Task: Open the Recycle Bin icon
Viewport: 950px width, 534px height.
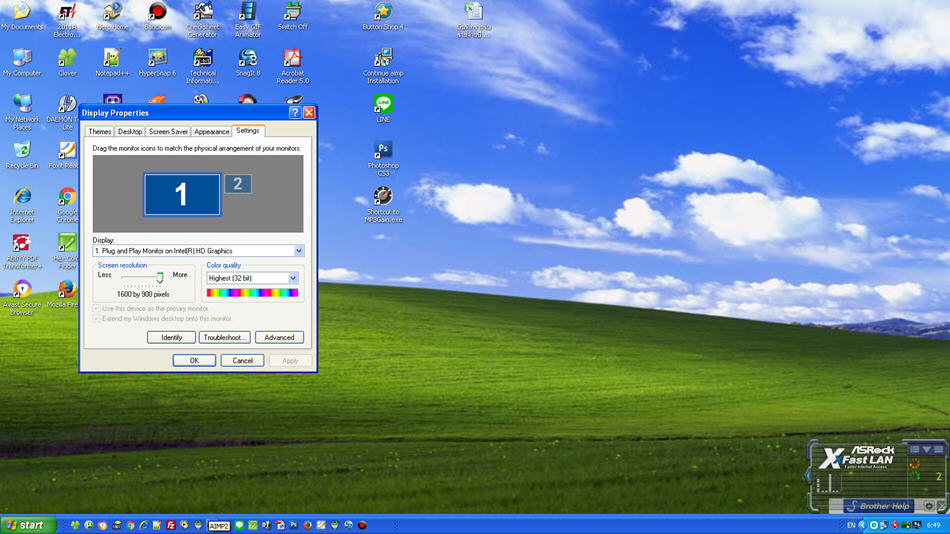Action: (x=22, y=155)
